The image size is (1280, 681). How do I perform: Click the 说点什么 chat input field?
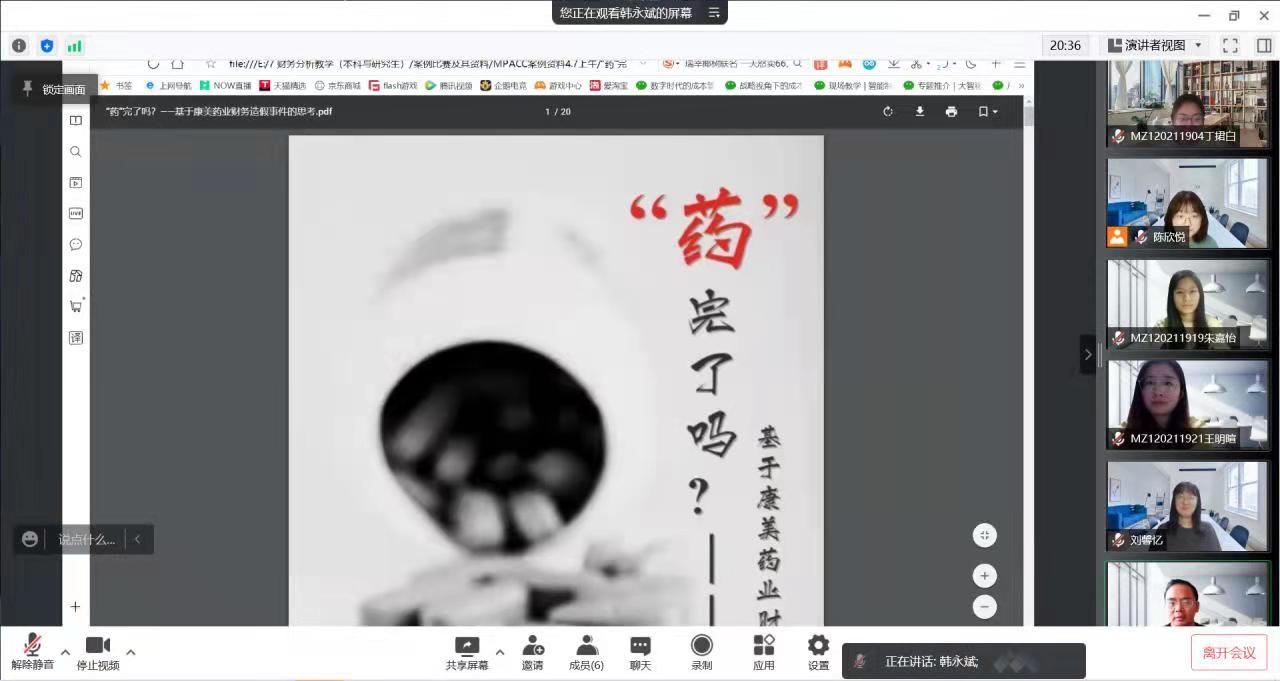(86, 540)
